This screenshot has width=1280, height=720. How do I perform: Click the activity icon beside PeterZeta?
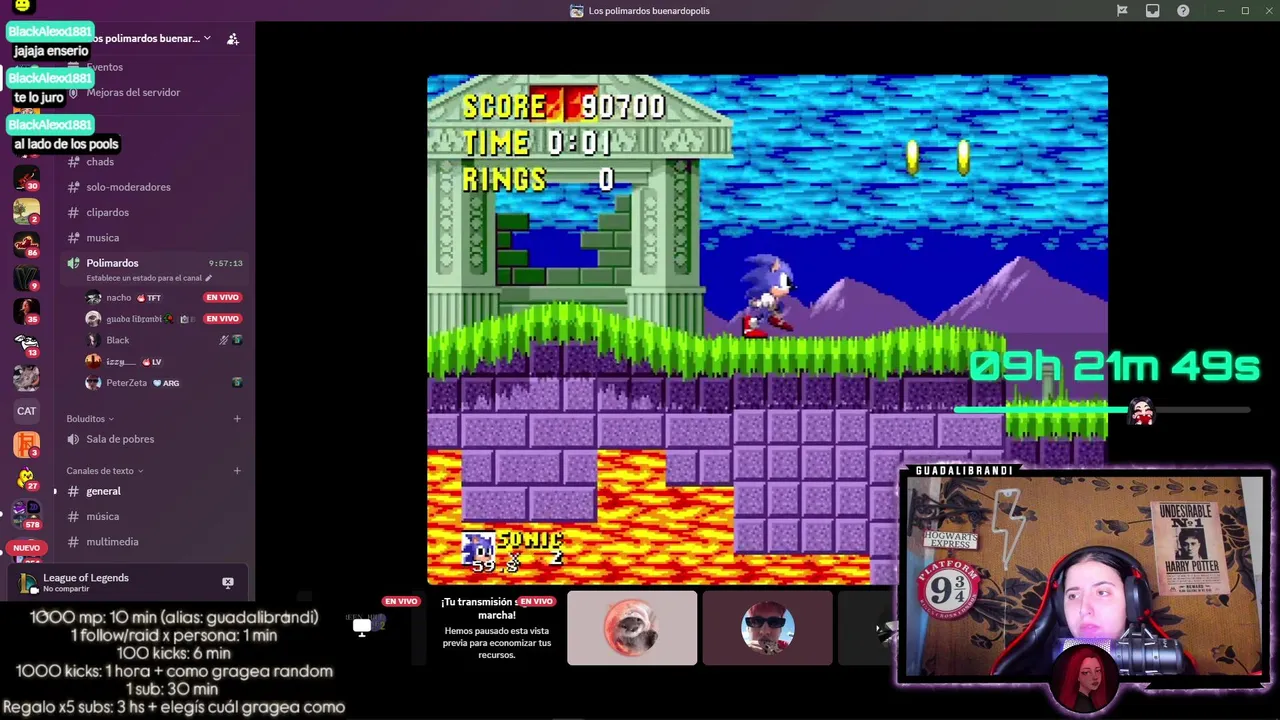click(x=237, y=383)
